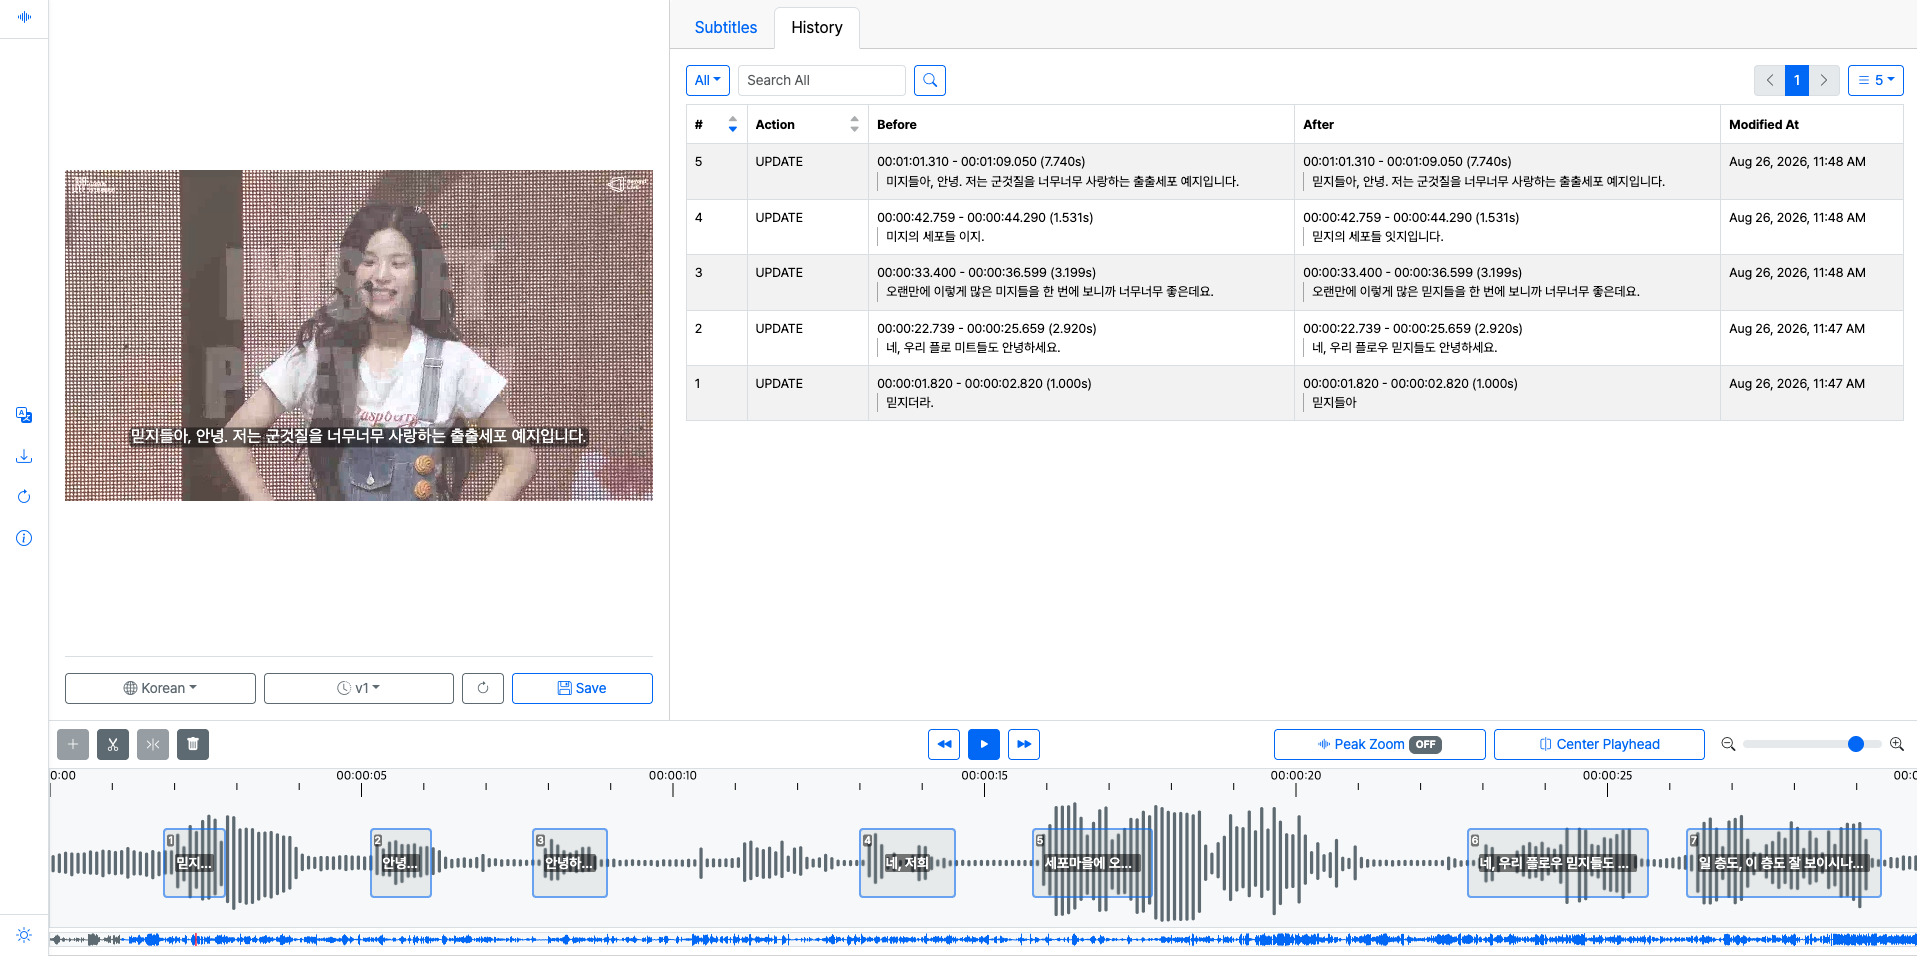Add a new subtitle with plus button
This screenshot has height=956, width=1917.
73,744
